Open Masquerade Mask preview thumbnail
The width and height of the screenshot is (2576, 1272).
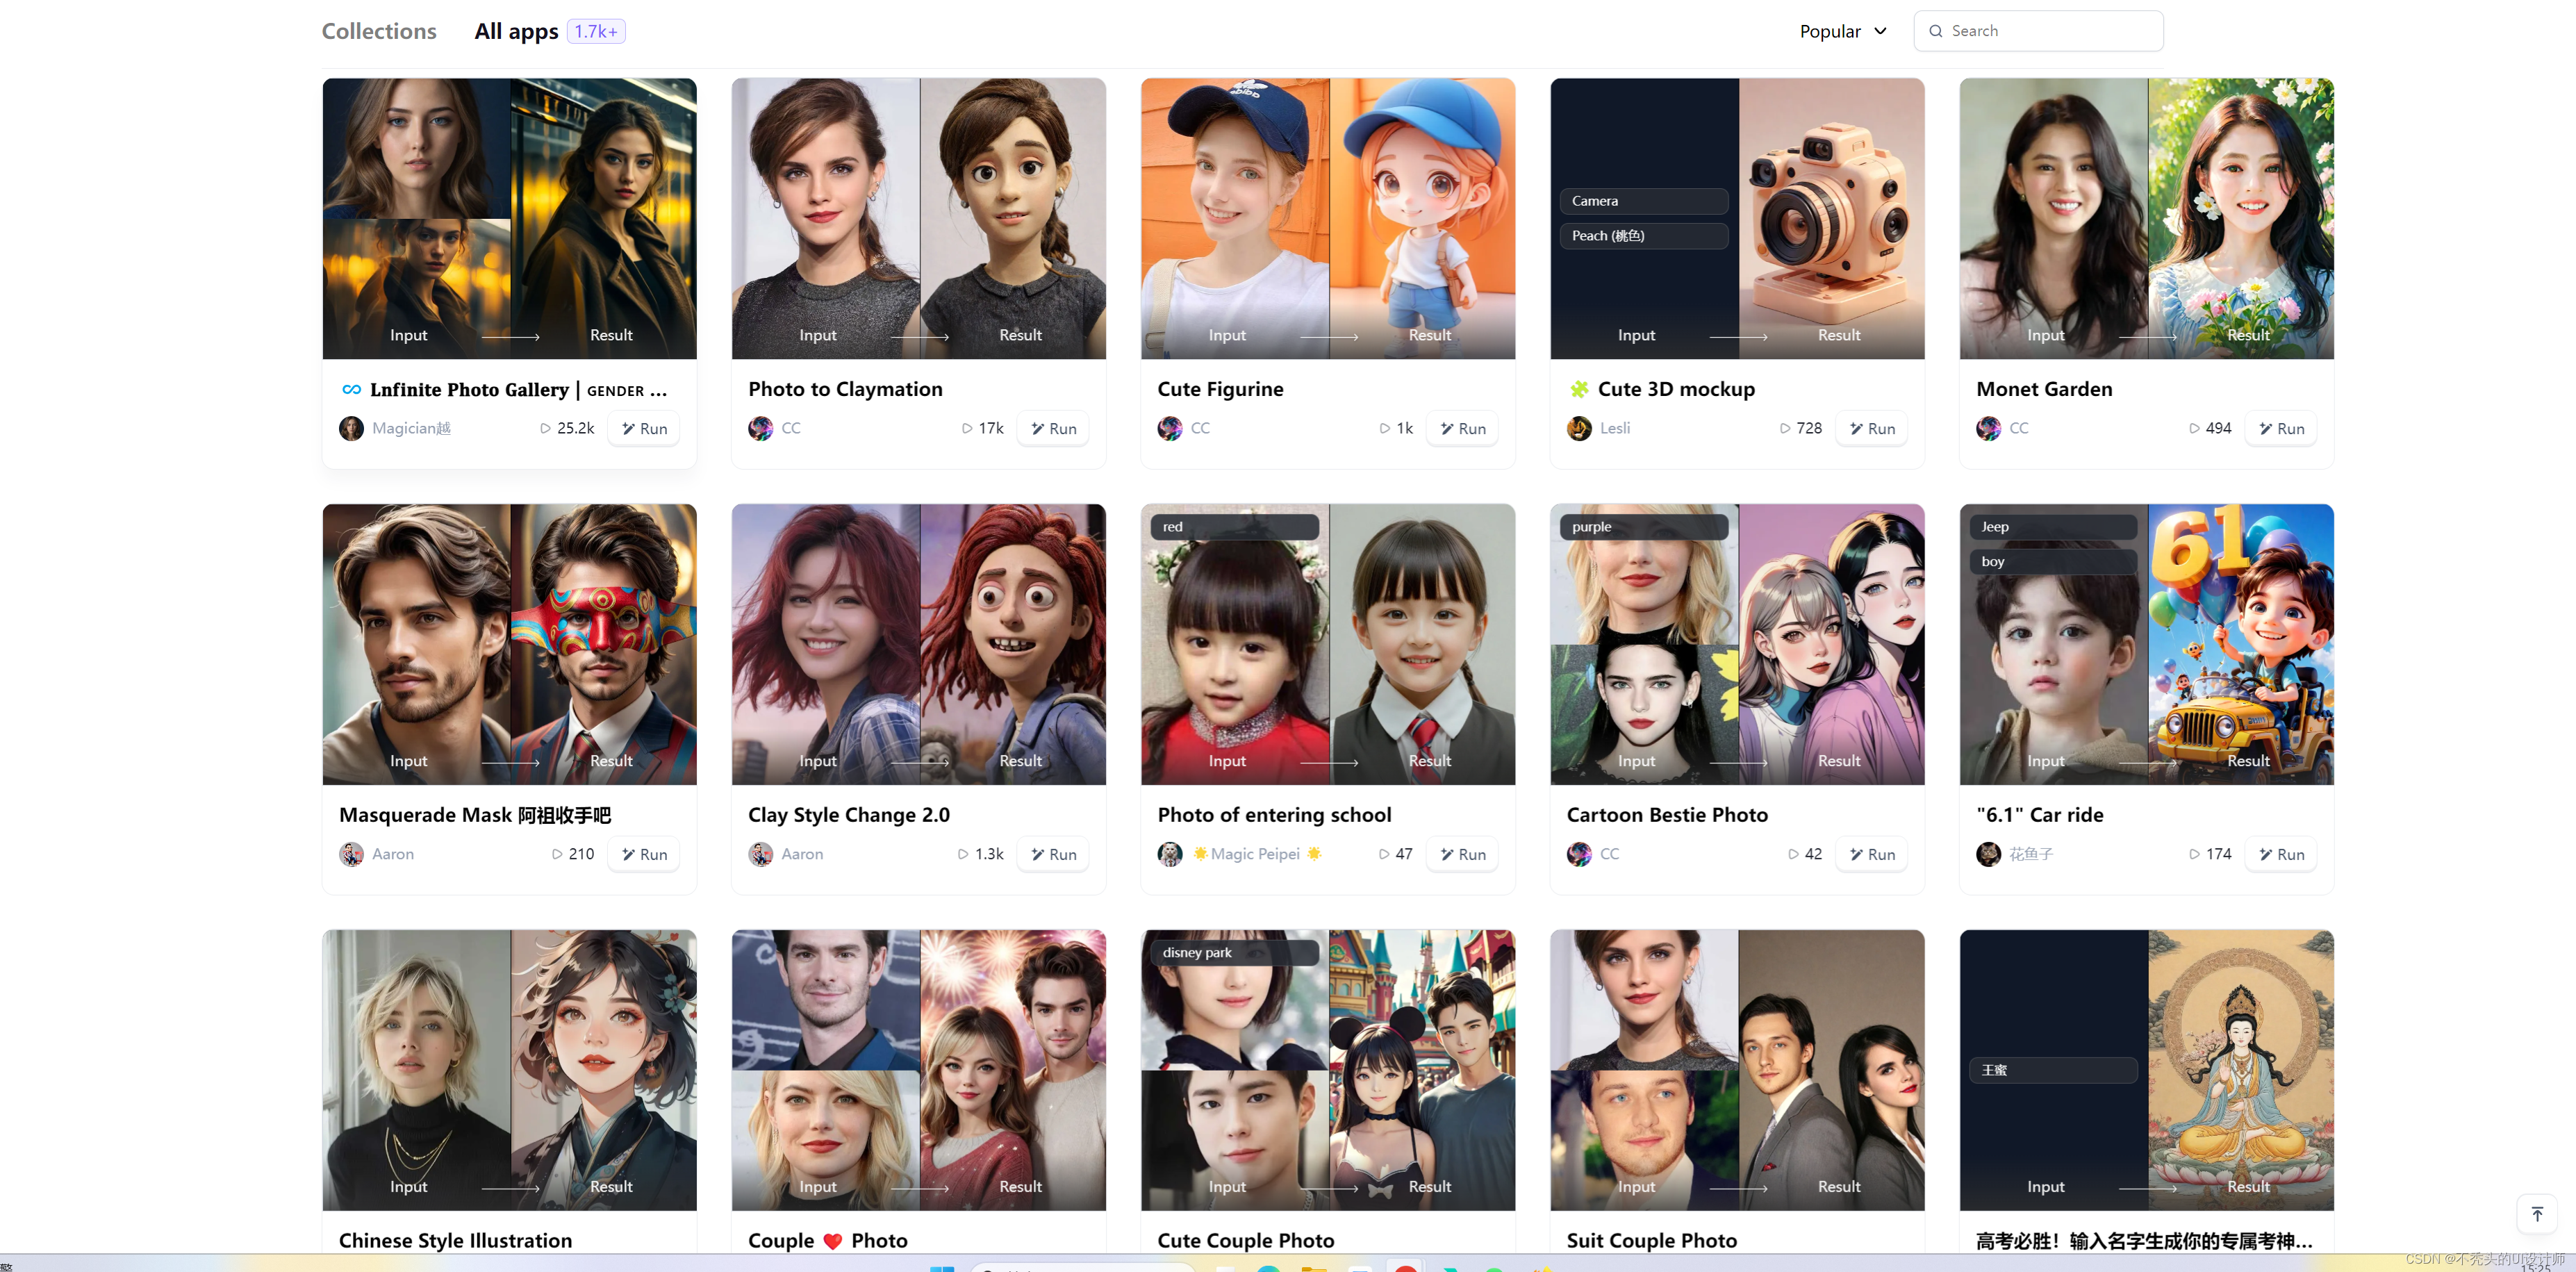coord(509,644)
